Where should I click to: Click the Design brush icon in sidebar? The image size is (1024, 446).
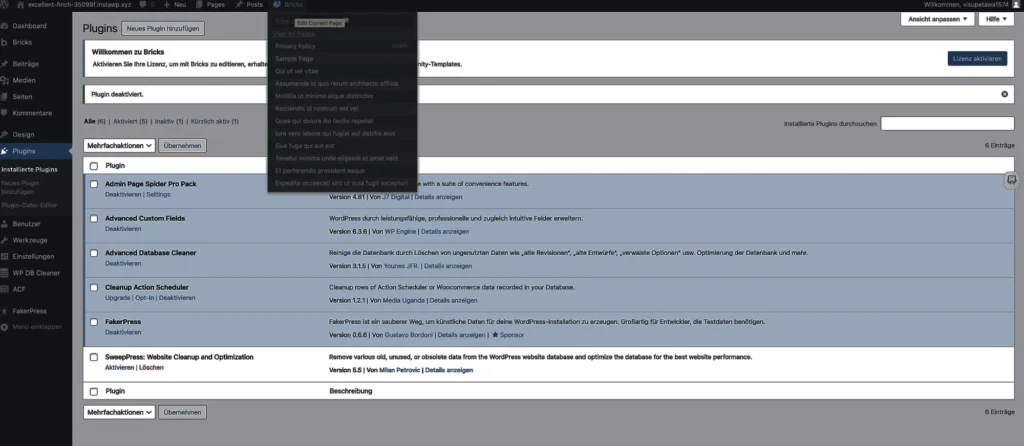point(5,135)
